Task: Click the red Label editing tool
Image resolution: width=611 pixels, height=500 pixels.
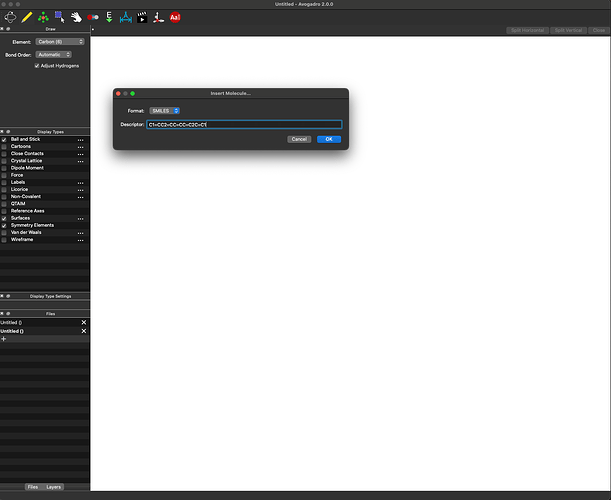Action: click(175, 17)
